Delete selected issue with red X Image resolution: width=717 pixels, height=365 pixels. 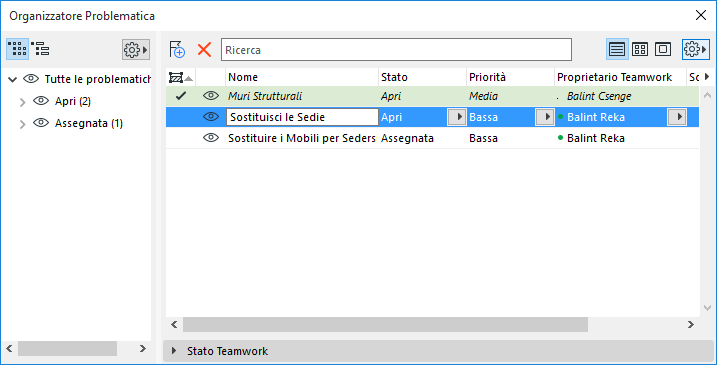pyautogui.click(x=204, y=49)
